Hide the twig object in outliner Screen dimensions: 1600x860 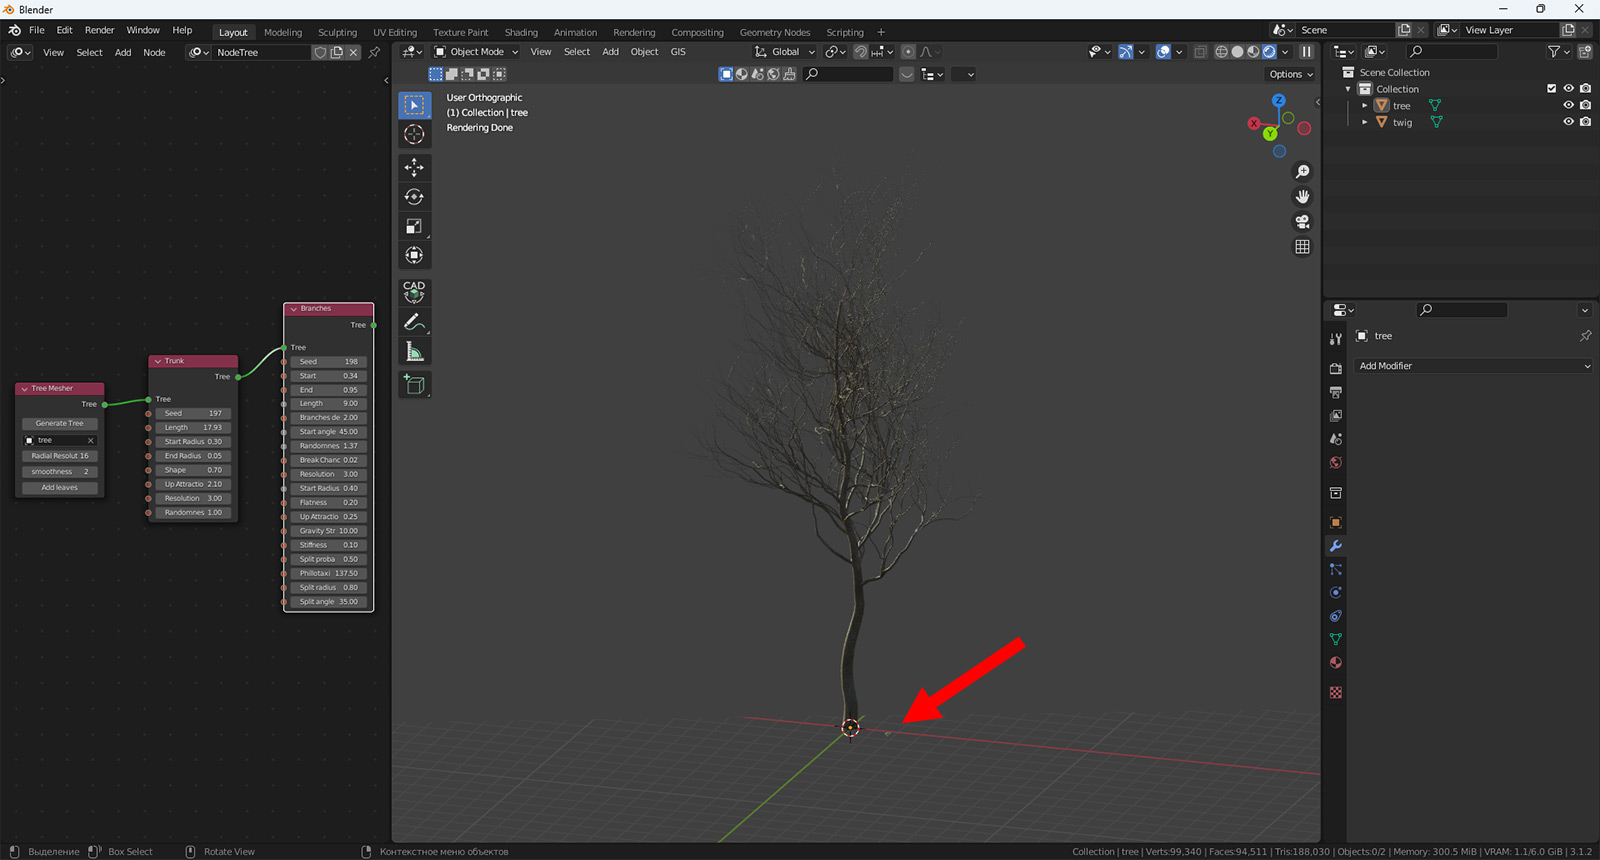point(1568,122)
